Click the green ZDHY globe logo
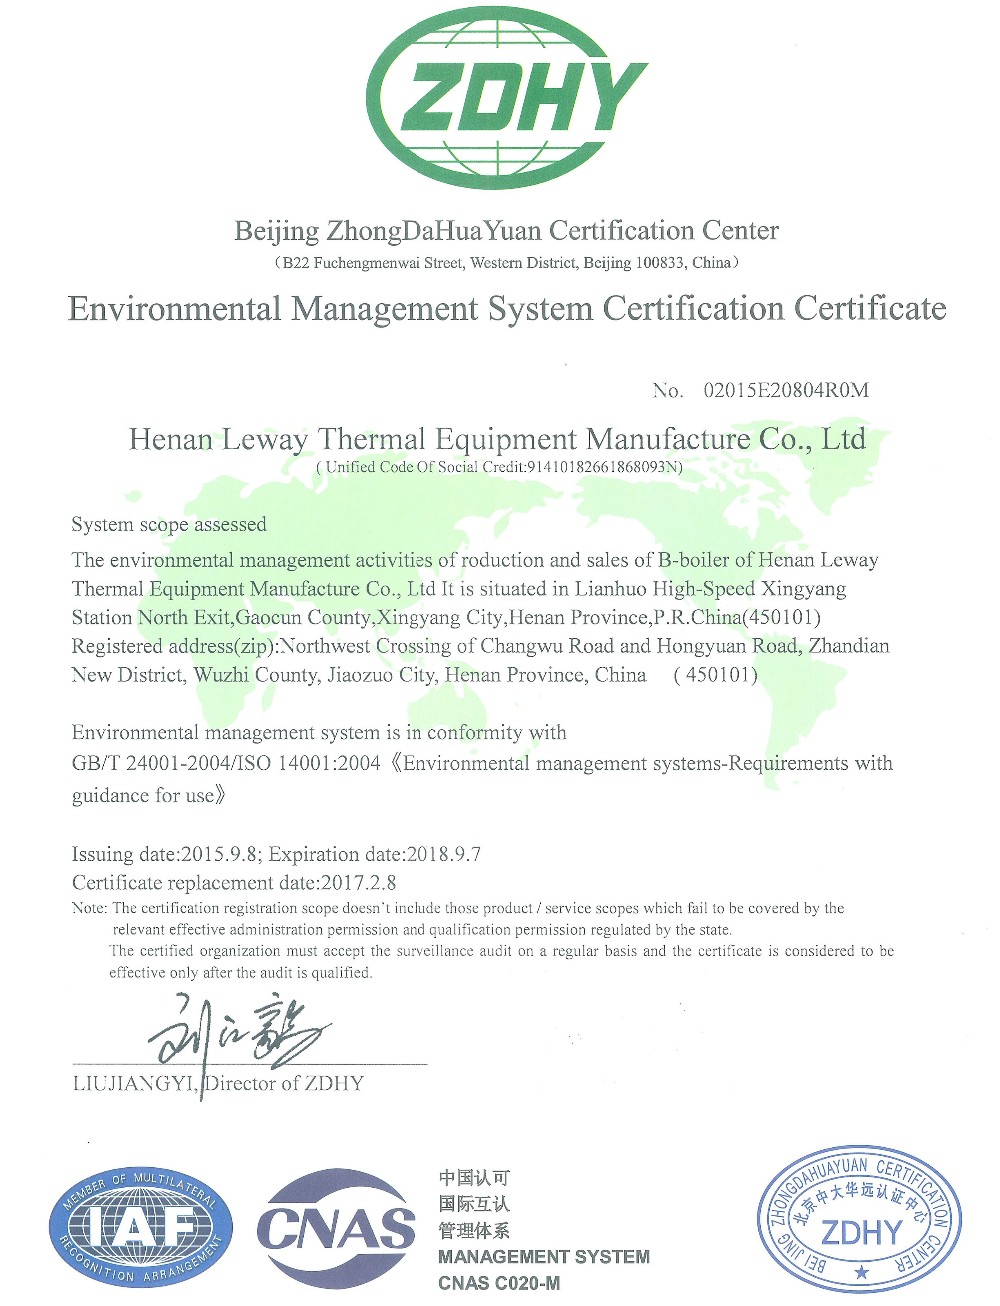 click(506, 98)
